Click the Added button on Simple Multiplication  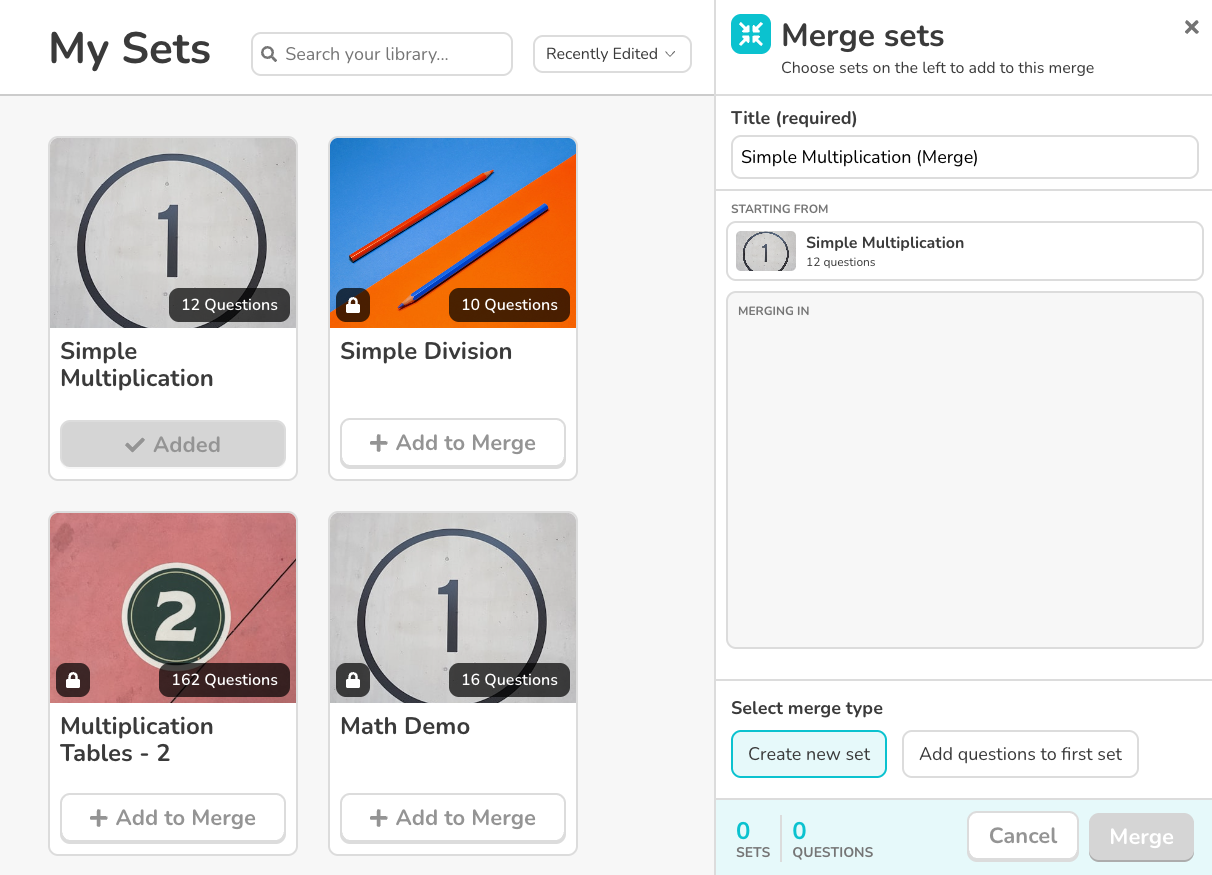pos(173,444)
